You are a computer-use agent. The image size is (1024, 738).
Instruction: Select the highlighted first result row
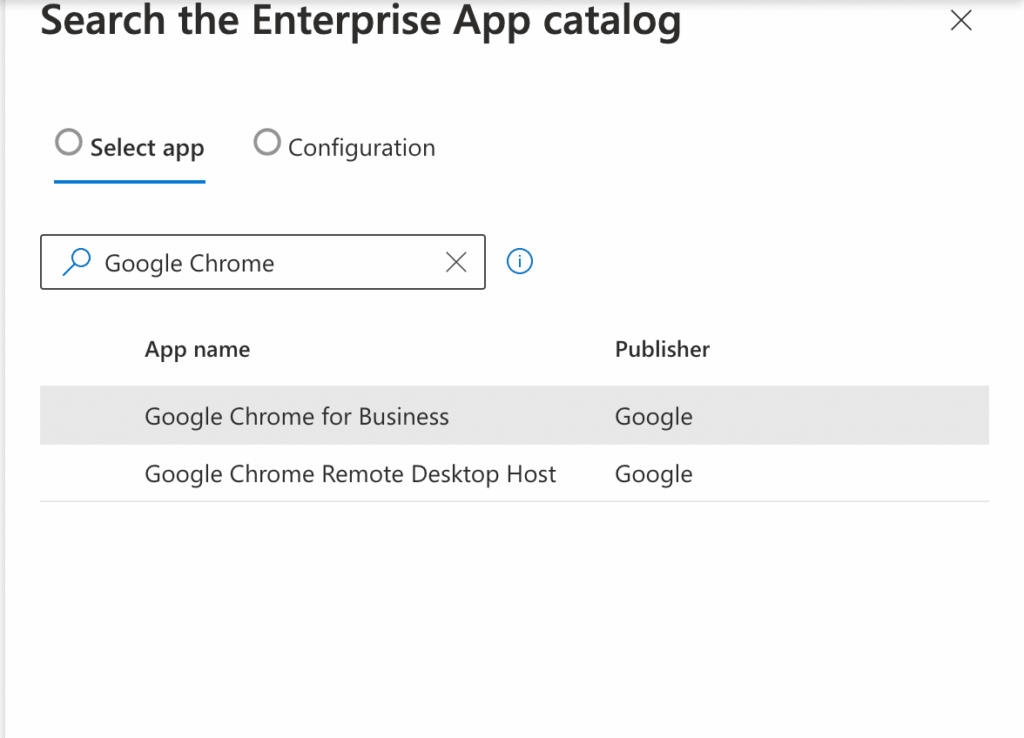[x=513, y=415]
